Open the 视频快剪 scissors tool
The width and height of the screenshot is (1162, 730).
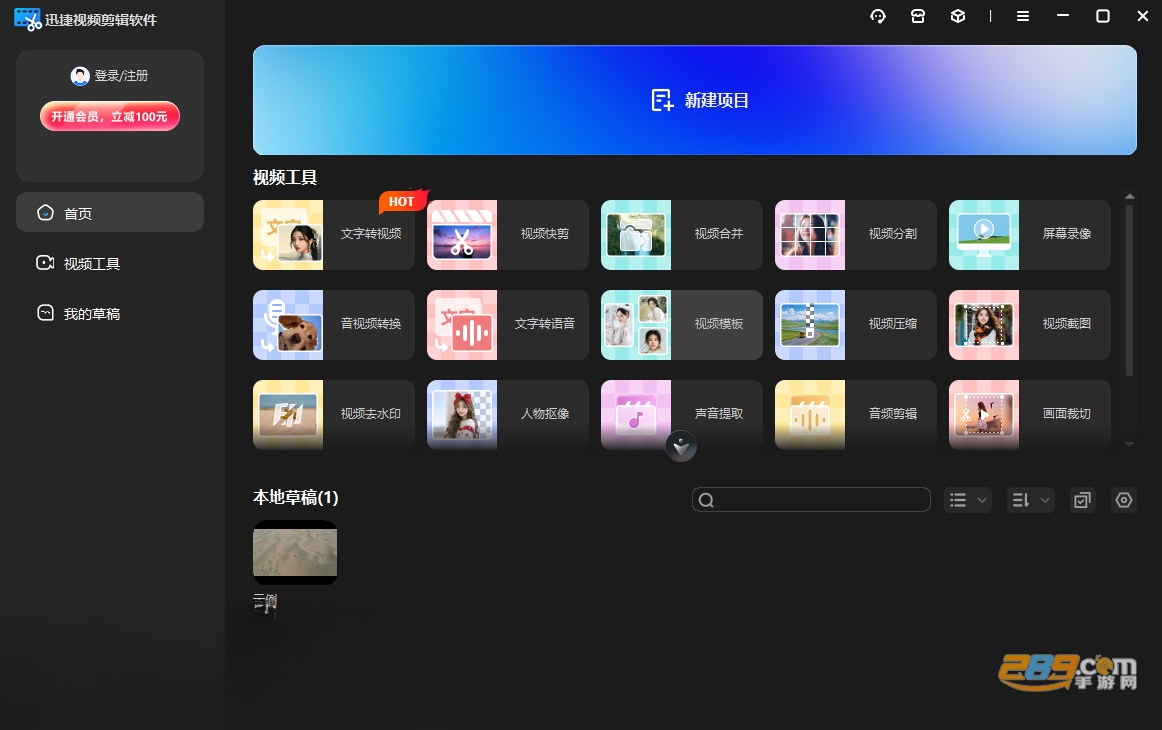pos(508,235)
